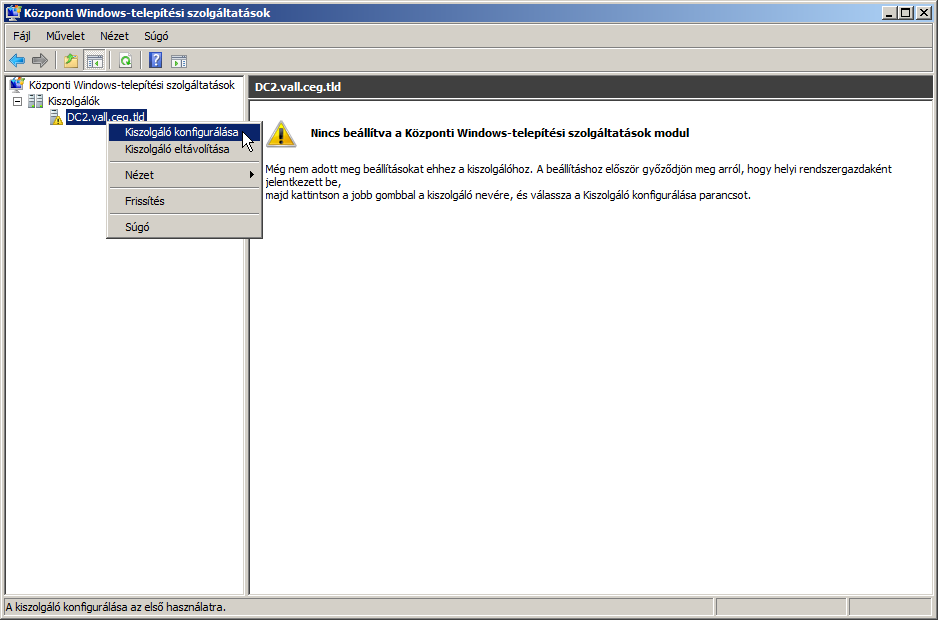
Task: Refresh the view using the green toolbar icon
Action: pos(125,60)
